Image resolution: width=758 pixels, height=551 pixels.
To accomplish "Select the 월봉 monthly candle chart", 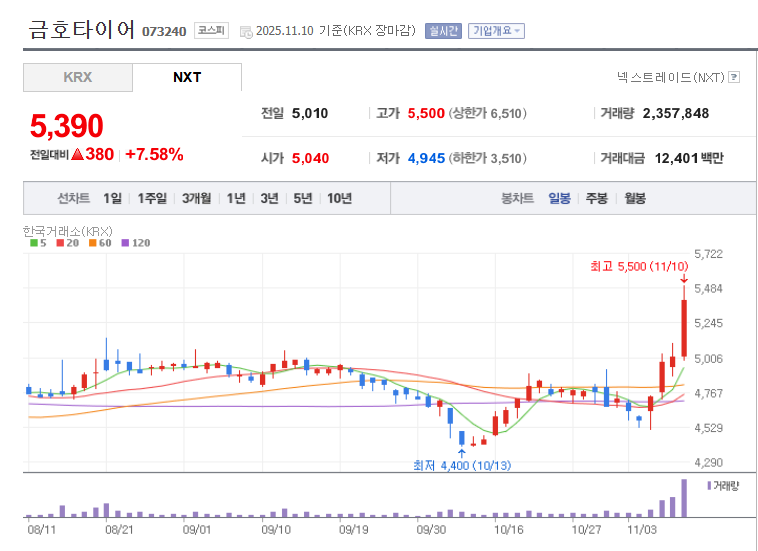I will pyautogui.click(x=635, y=198).
